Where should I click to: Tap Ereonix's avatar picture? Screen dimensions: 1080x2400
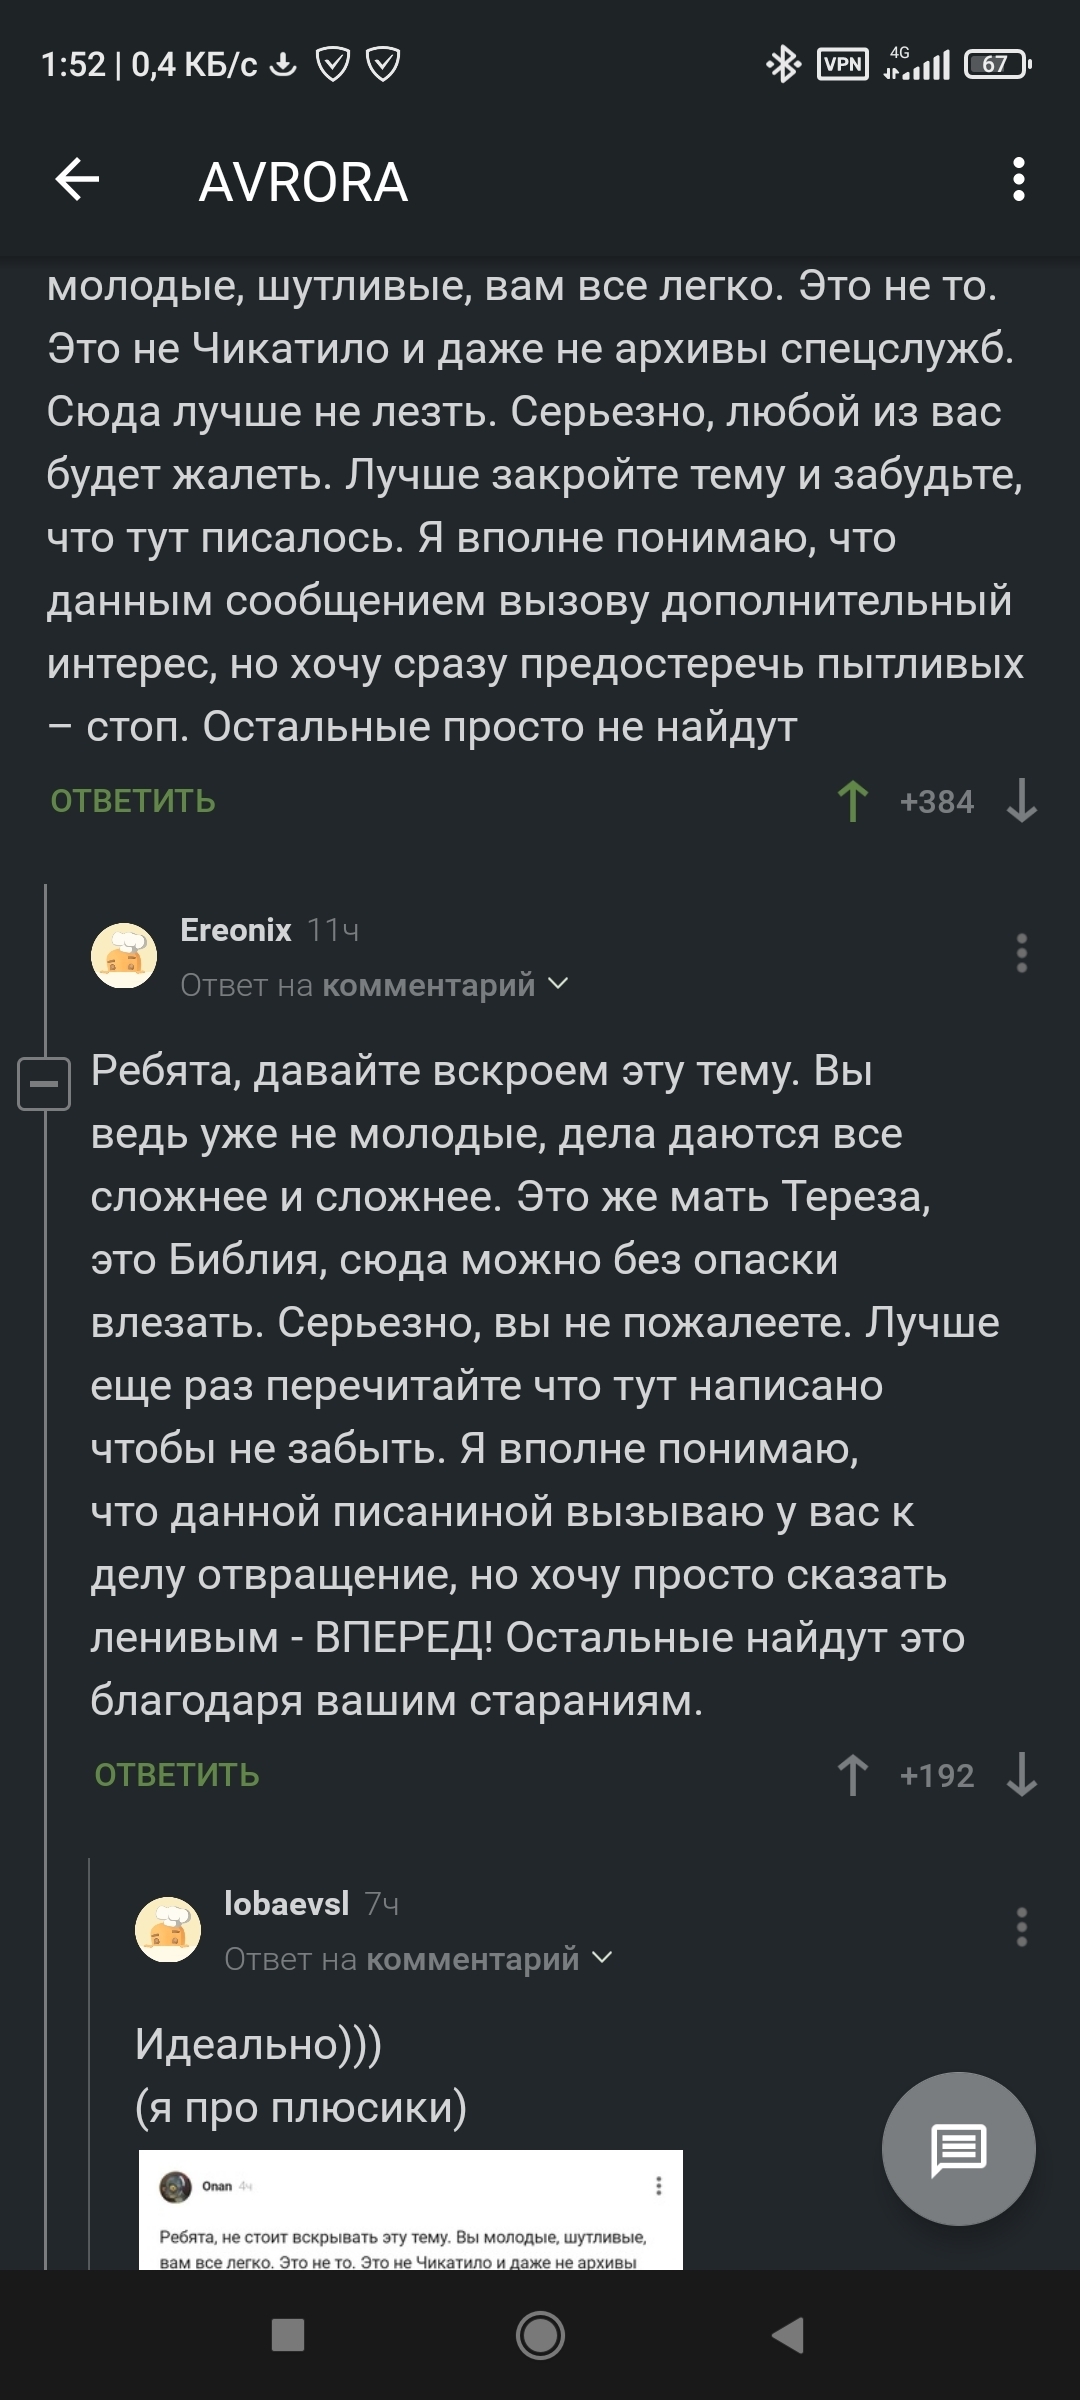[124, 955]
